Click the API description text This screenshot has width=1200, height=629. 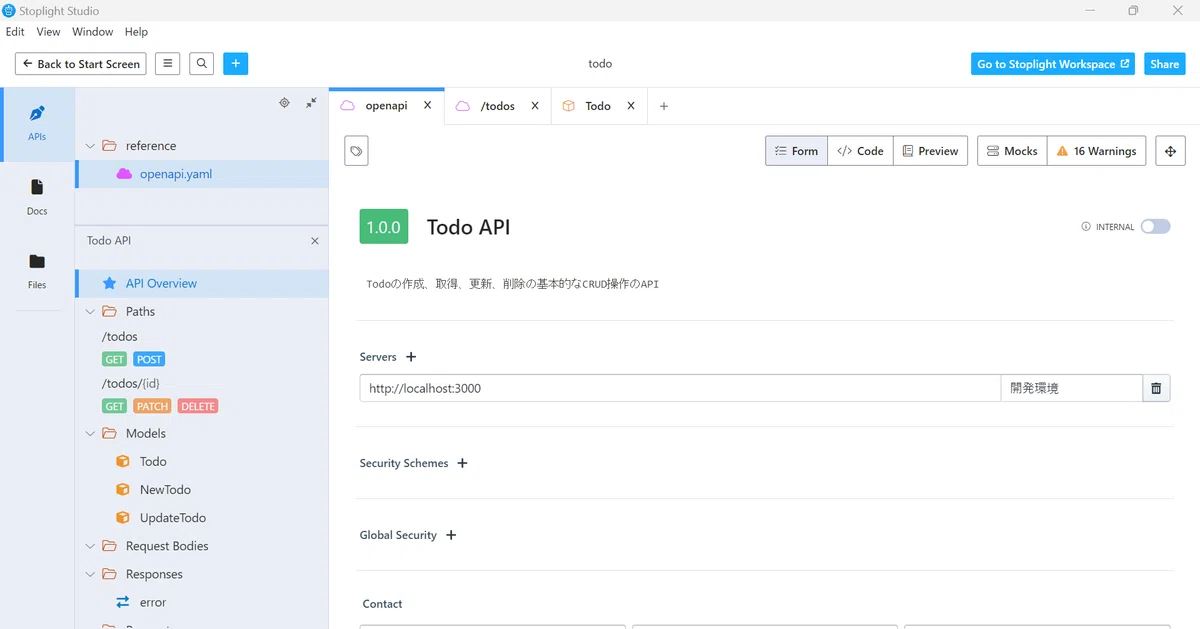click(x=513, y=284)
